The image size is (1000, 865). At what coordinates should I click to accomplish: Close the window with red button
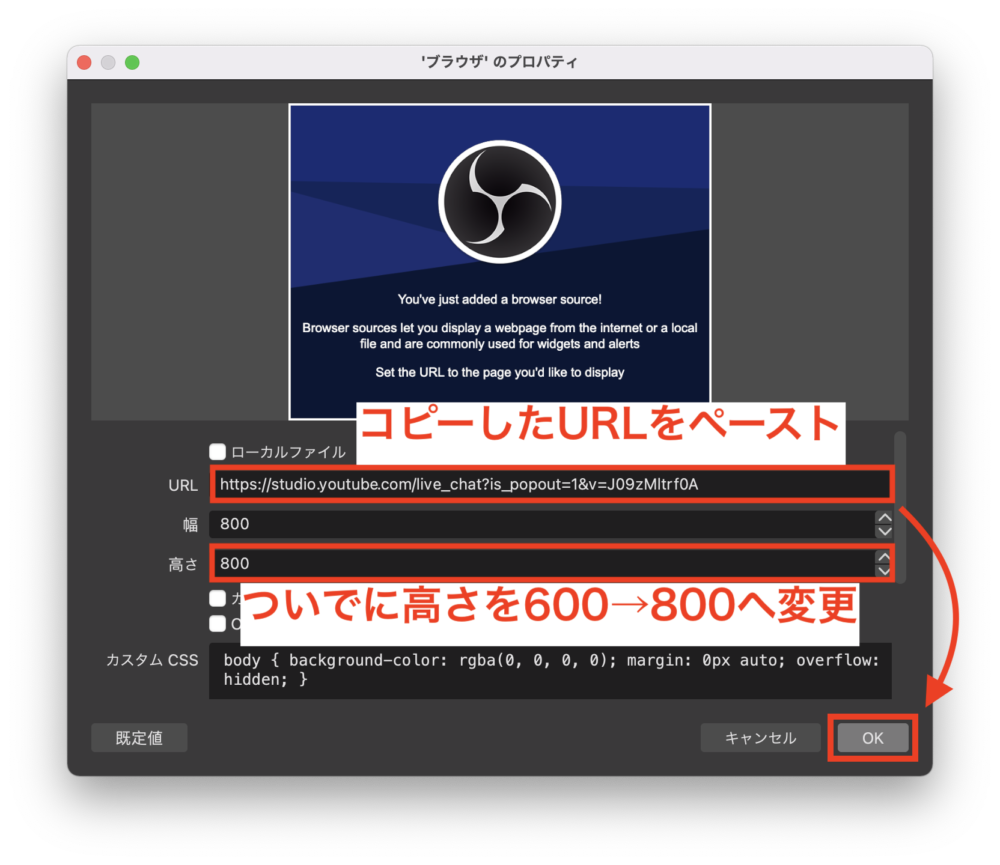(84, 62)
